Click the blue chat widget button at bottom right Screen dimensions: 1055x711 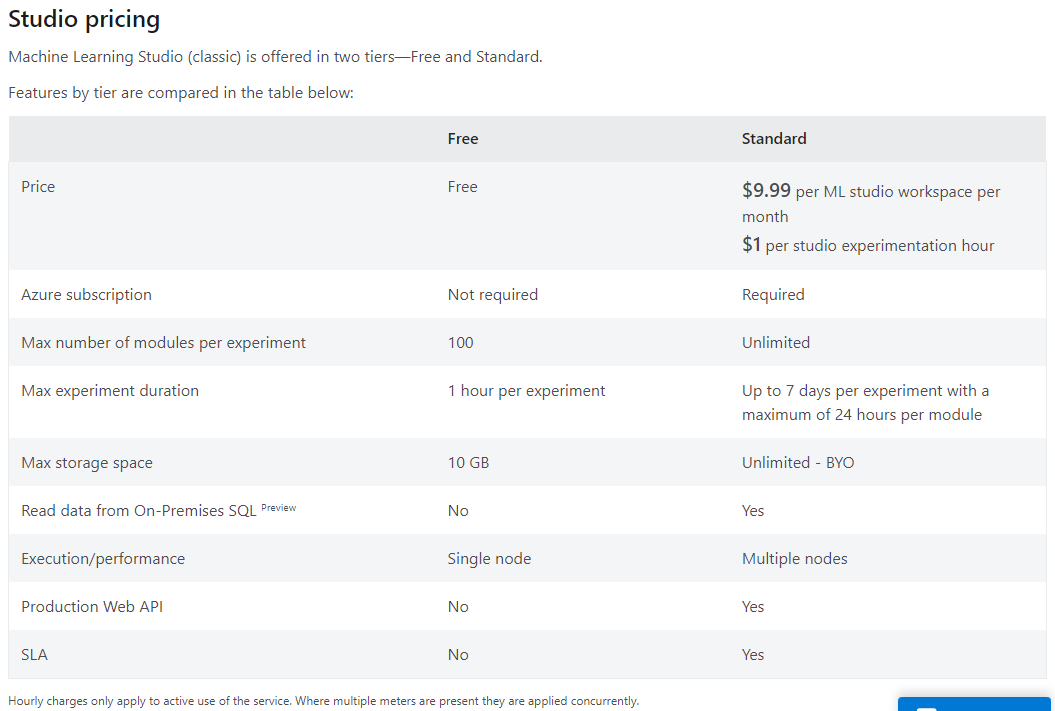(973, 704)
